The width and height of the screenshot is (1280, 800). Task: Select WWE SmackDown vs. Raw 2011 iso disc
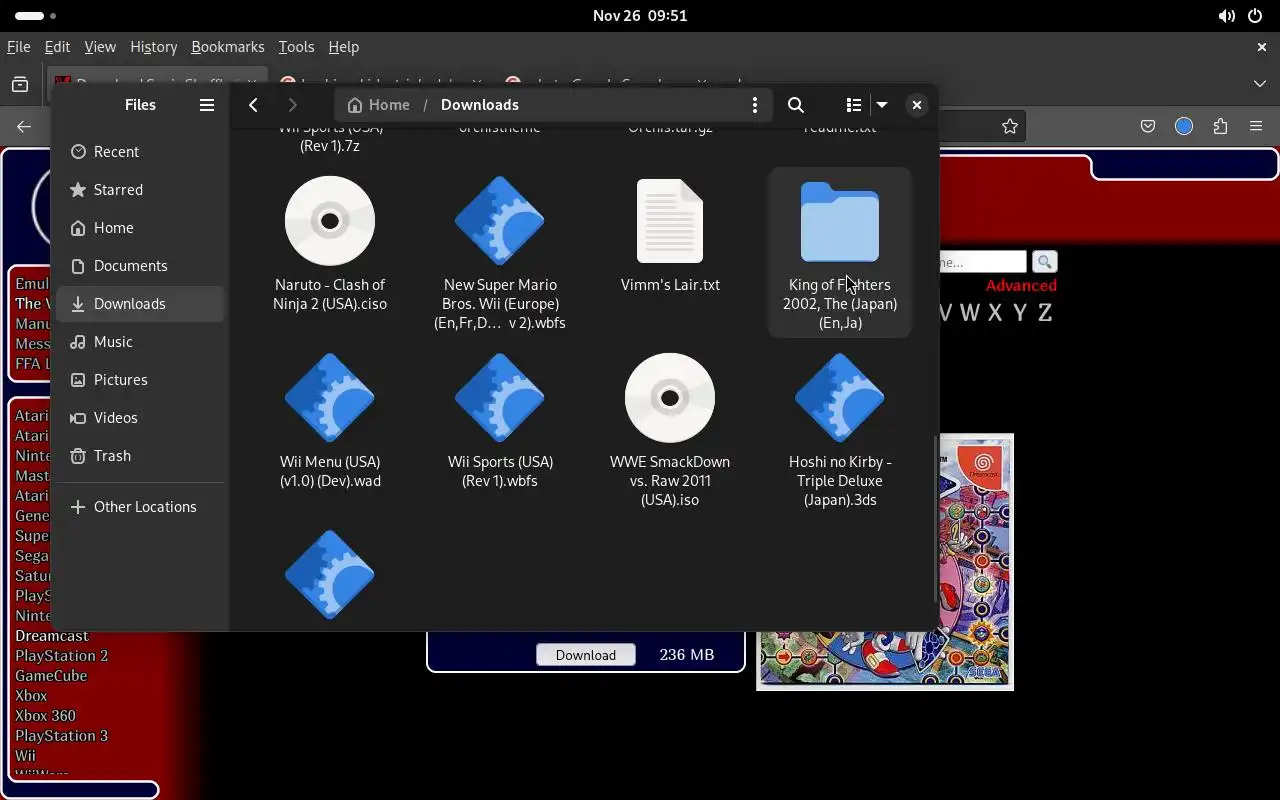[x=670, y=430]
